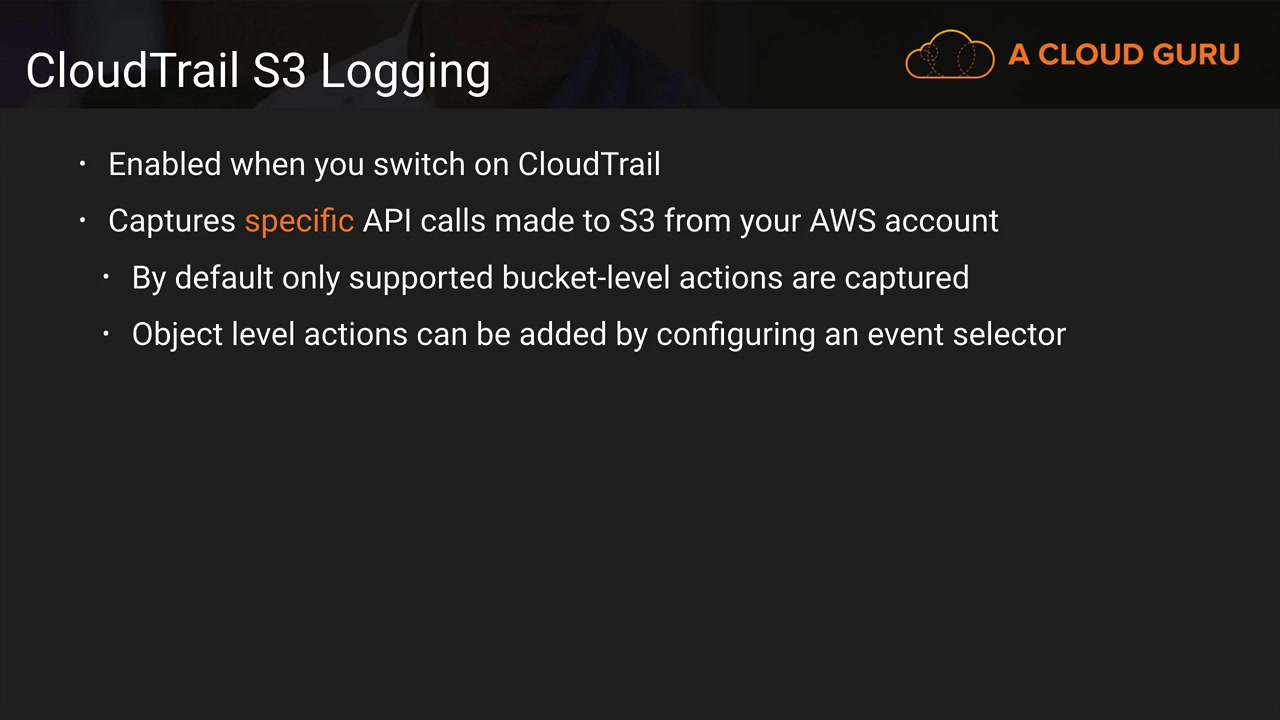Screen dimensions: 1280x720
Task: Click the bullet dot before 'Object level'
Action: (x=106, y=334)
